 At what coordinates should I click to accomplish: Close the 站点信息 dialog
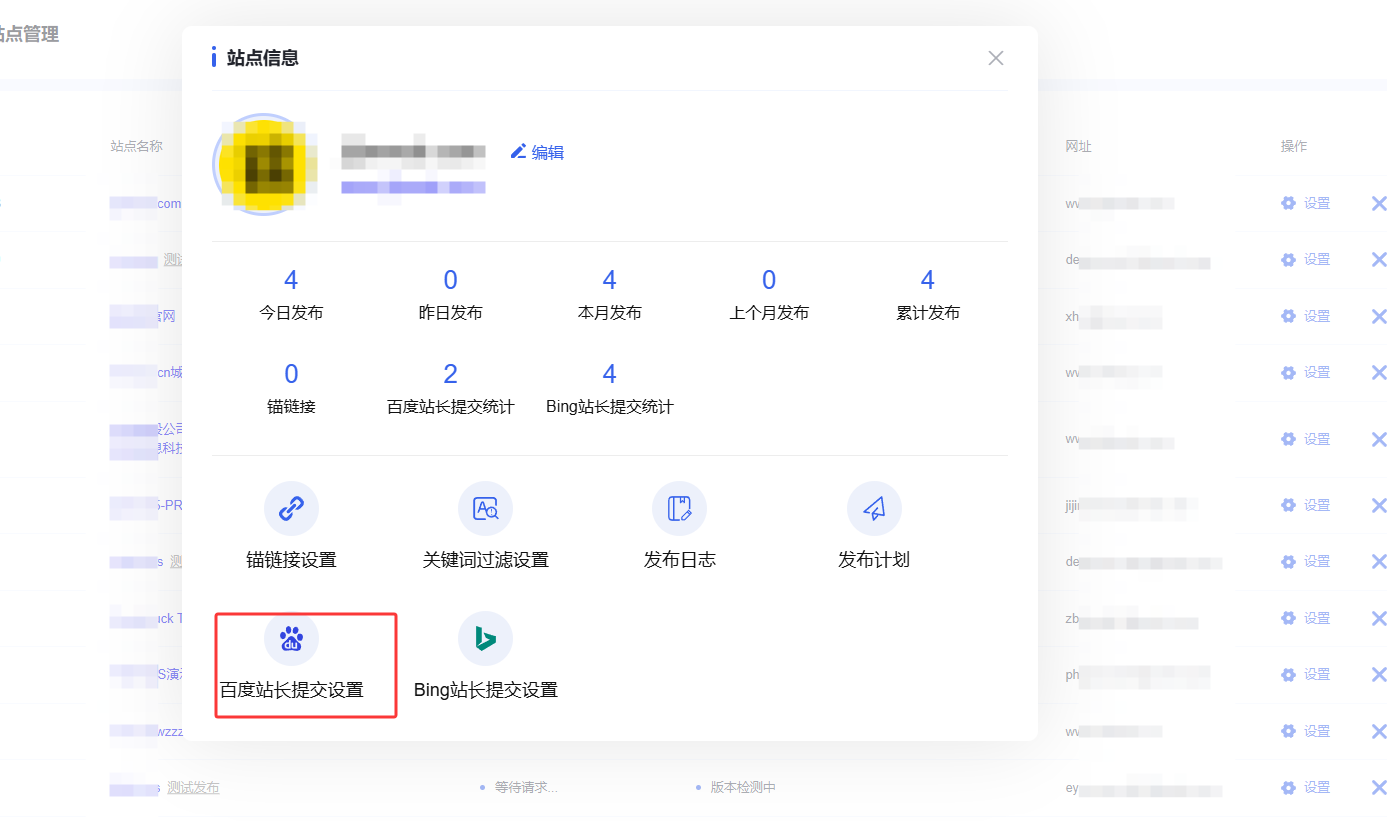coord(996,58)
